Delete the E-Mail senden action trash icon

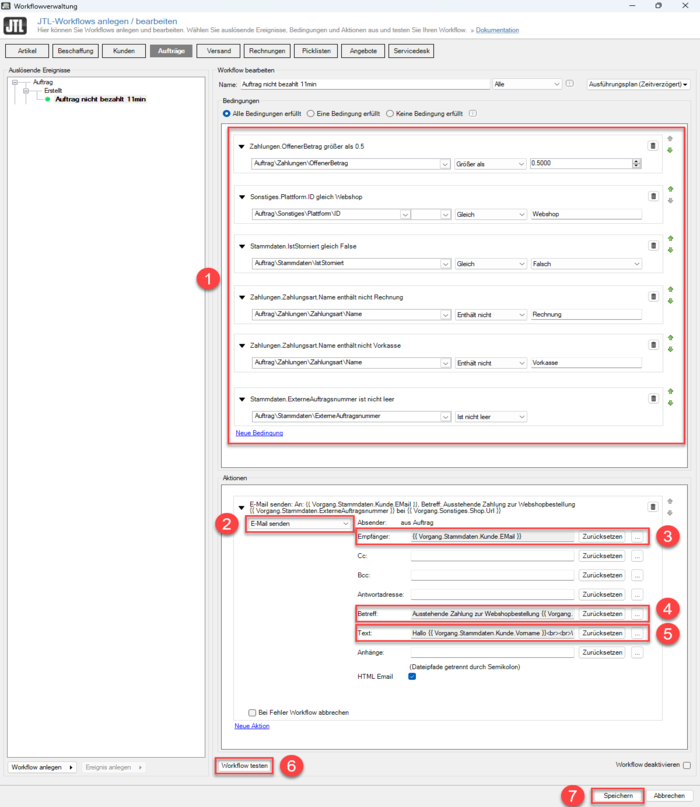point(653,507)
